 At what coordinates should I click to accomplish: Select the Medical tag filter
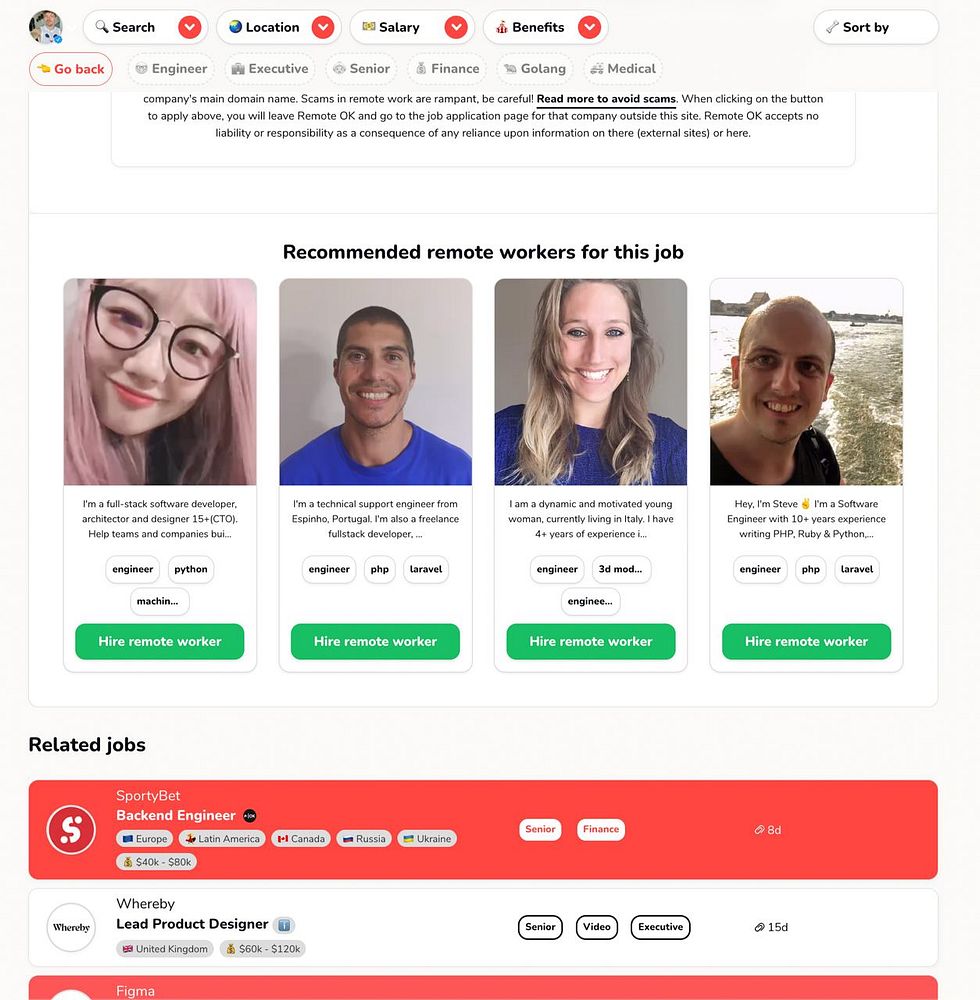coord(623,69)
